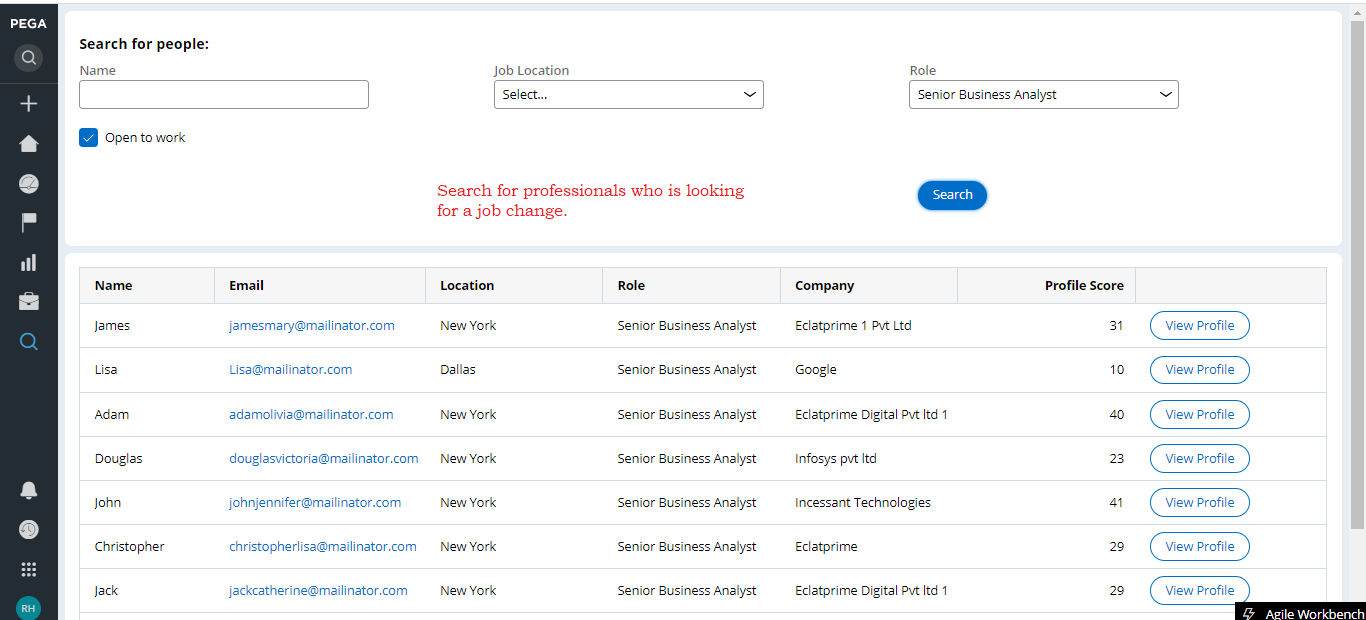Expand the Job Location dropdown
This screenshot has height=620, width=1366.
point(629,94)
